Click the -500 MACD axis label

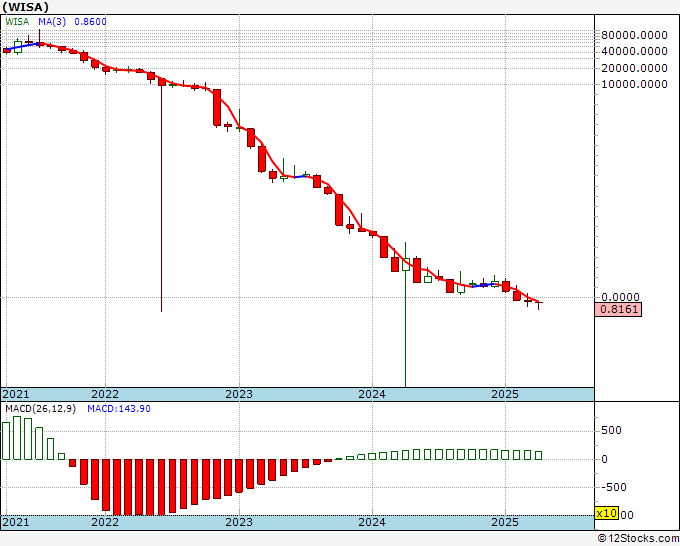pyautogui.click(x=614, y=487)
